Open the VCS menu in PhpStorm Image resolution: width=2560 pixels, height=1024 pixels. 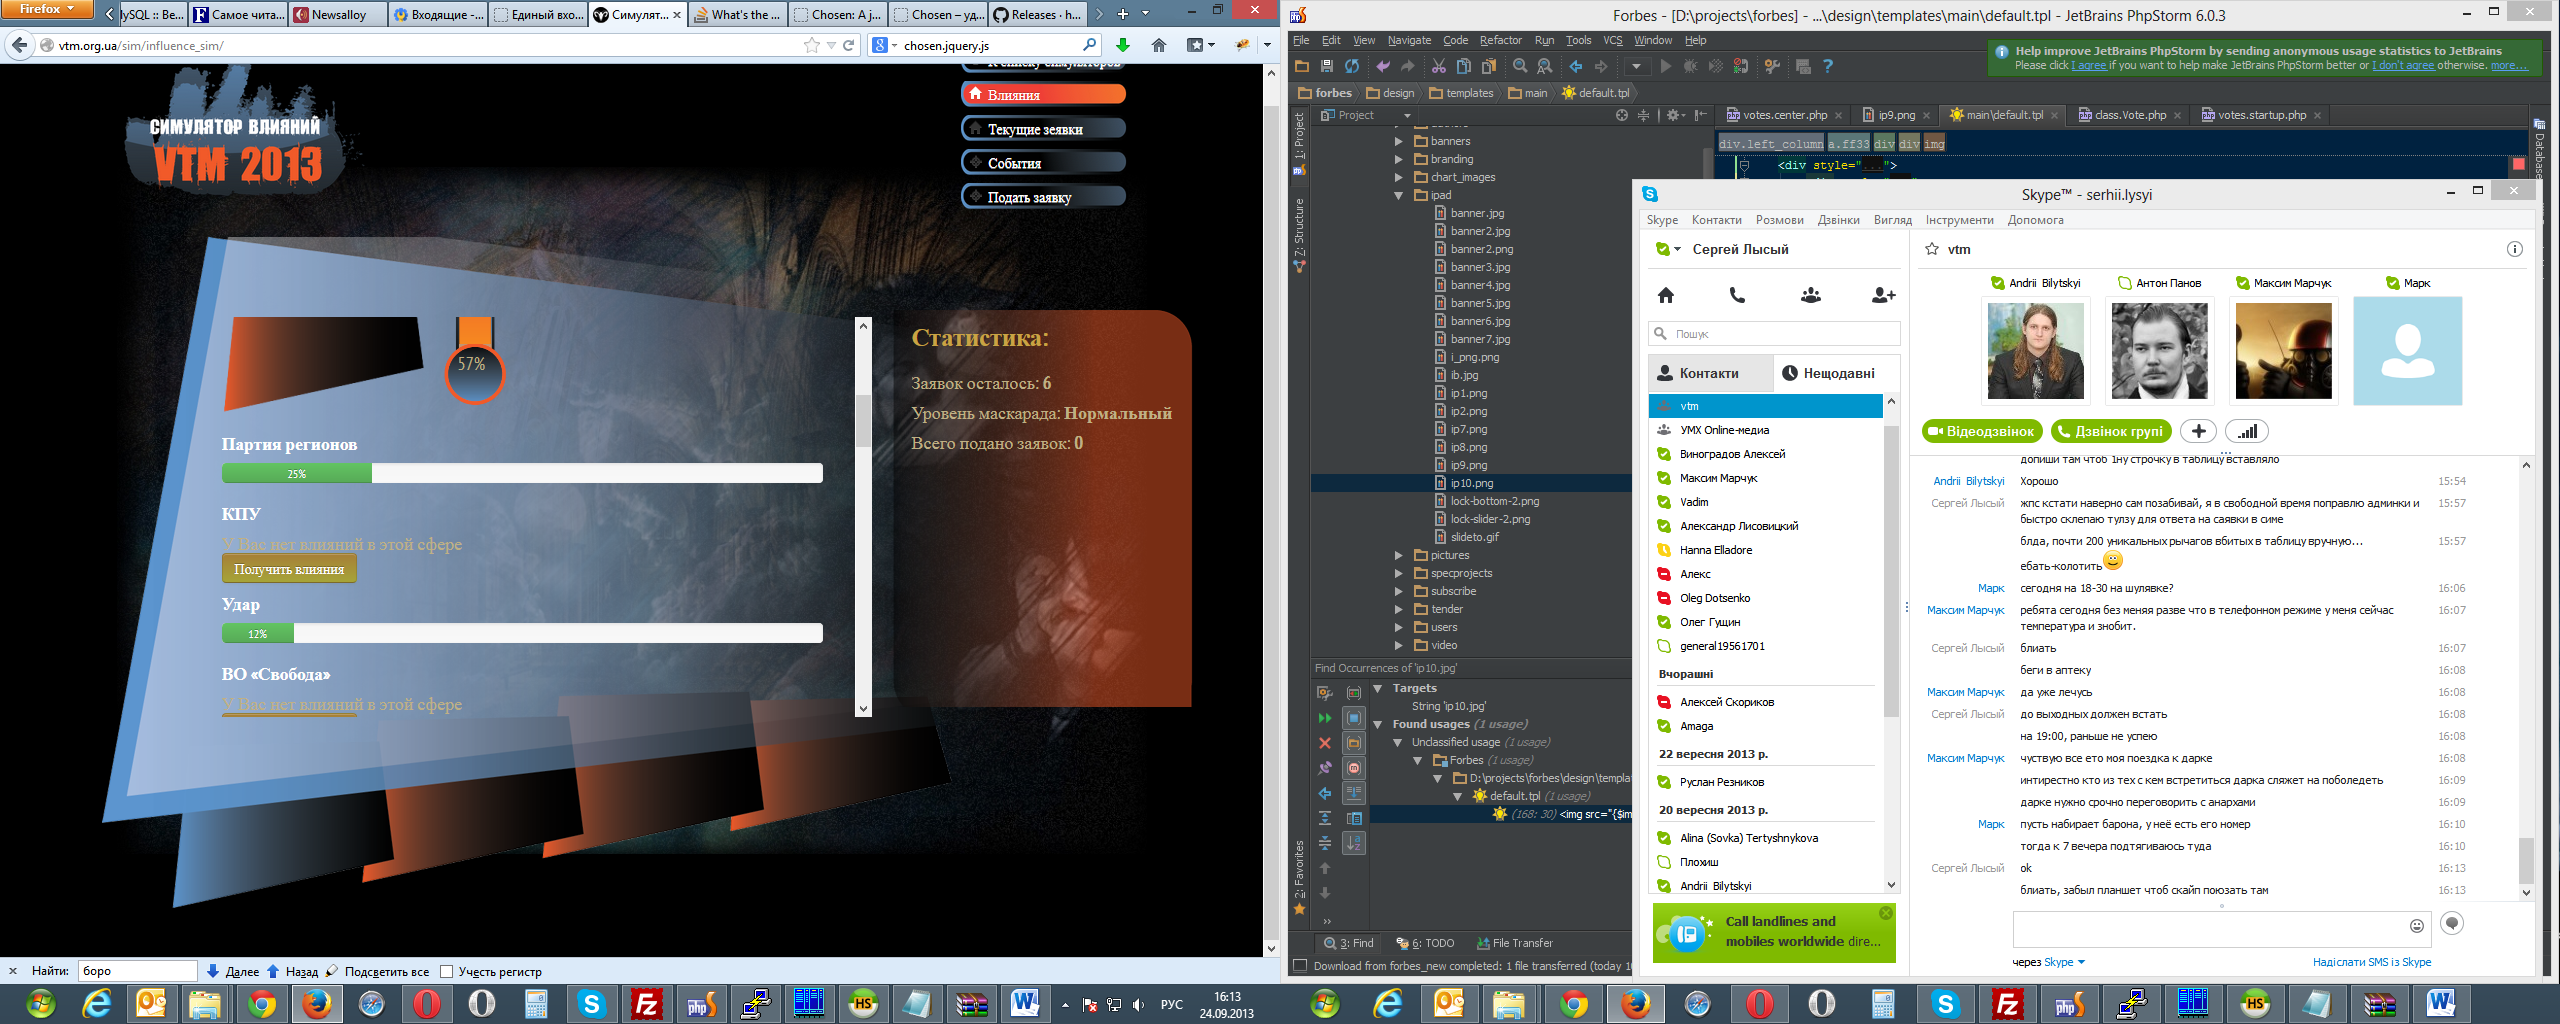1613,40
